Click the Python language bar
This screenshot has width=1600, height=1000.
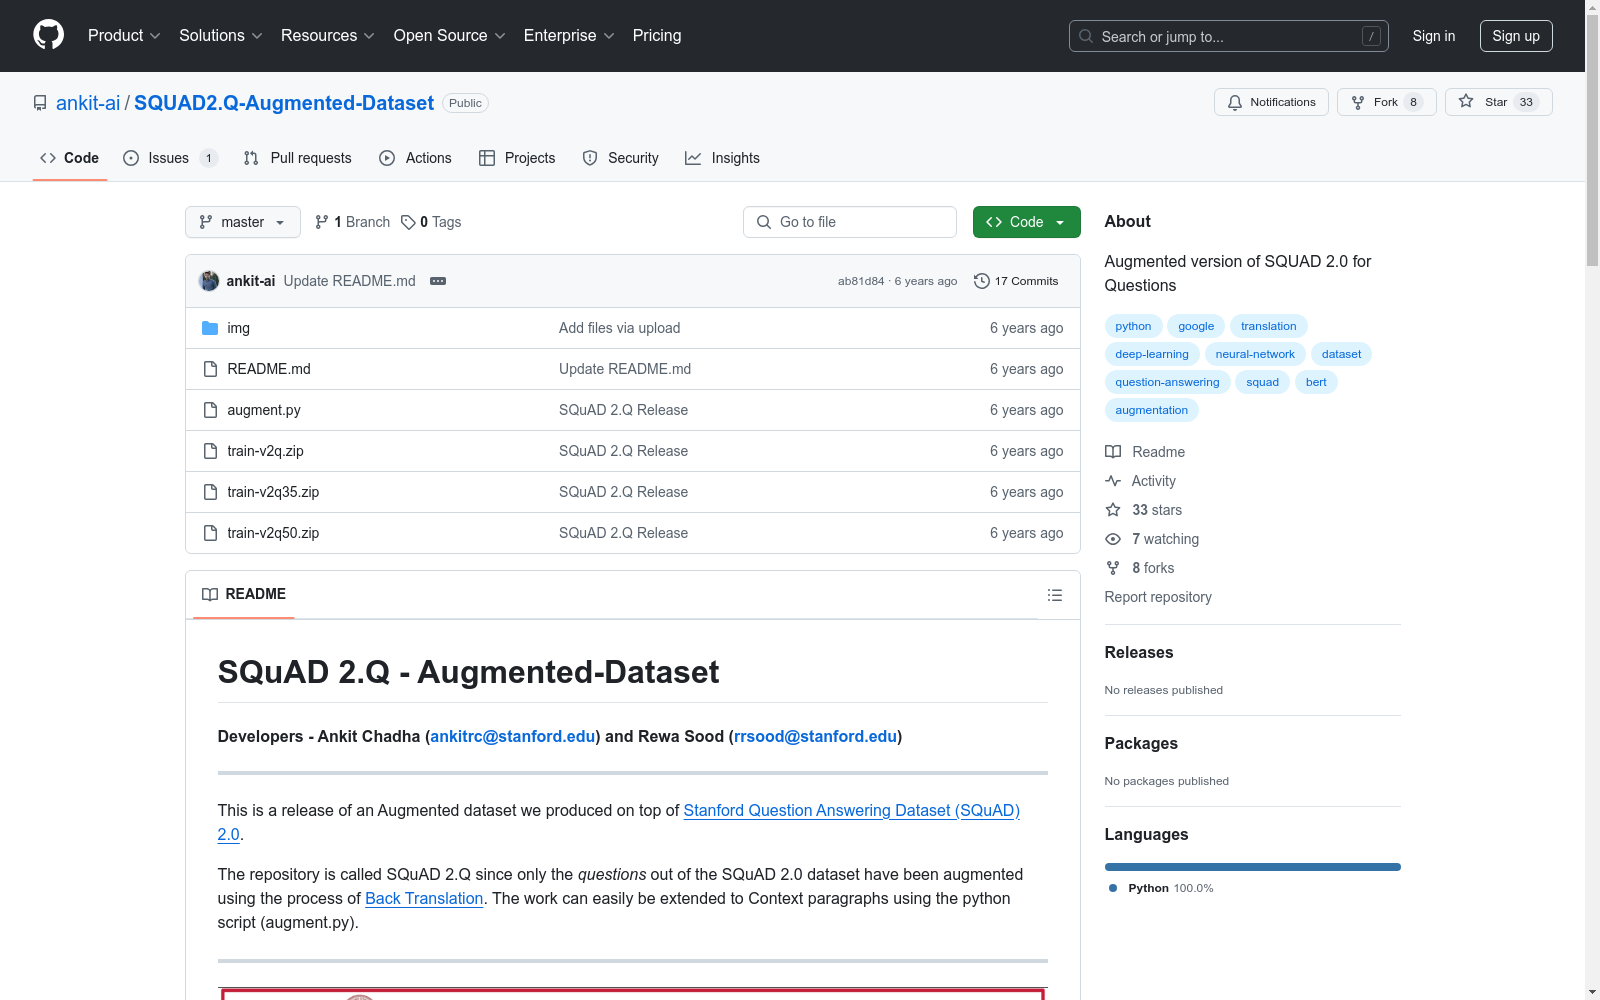[x=1252, y=867]
